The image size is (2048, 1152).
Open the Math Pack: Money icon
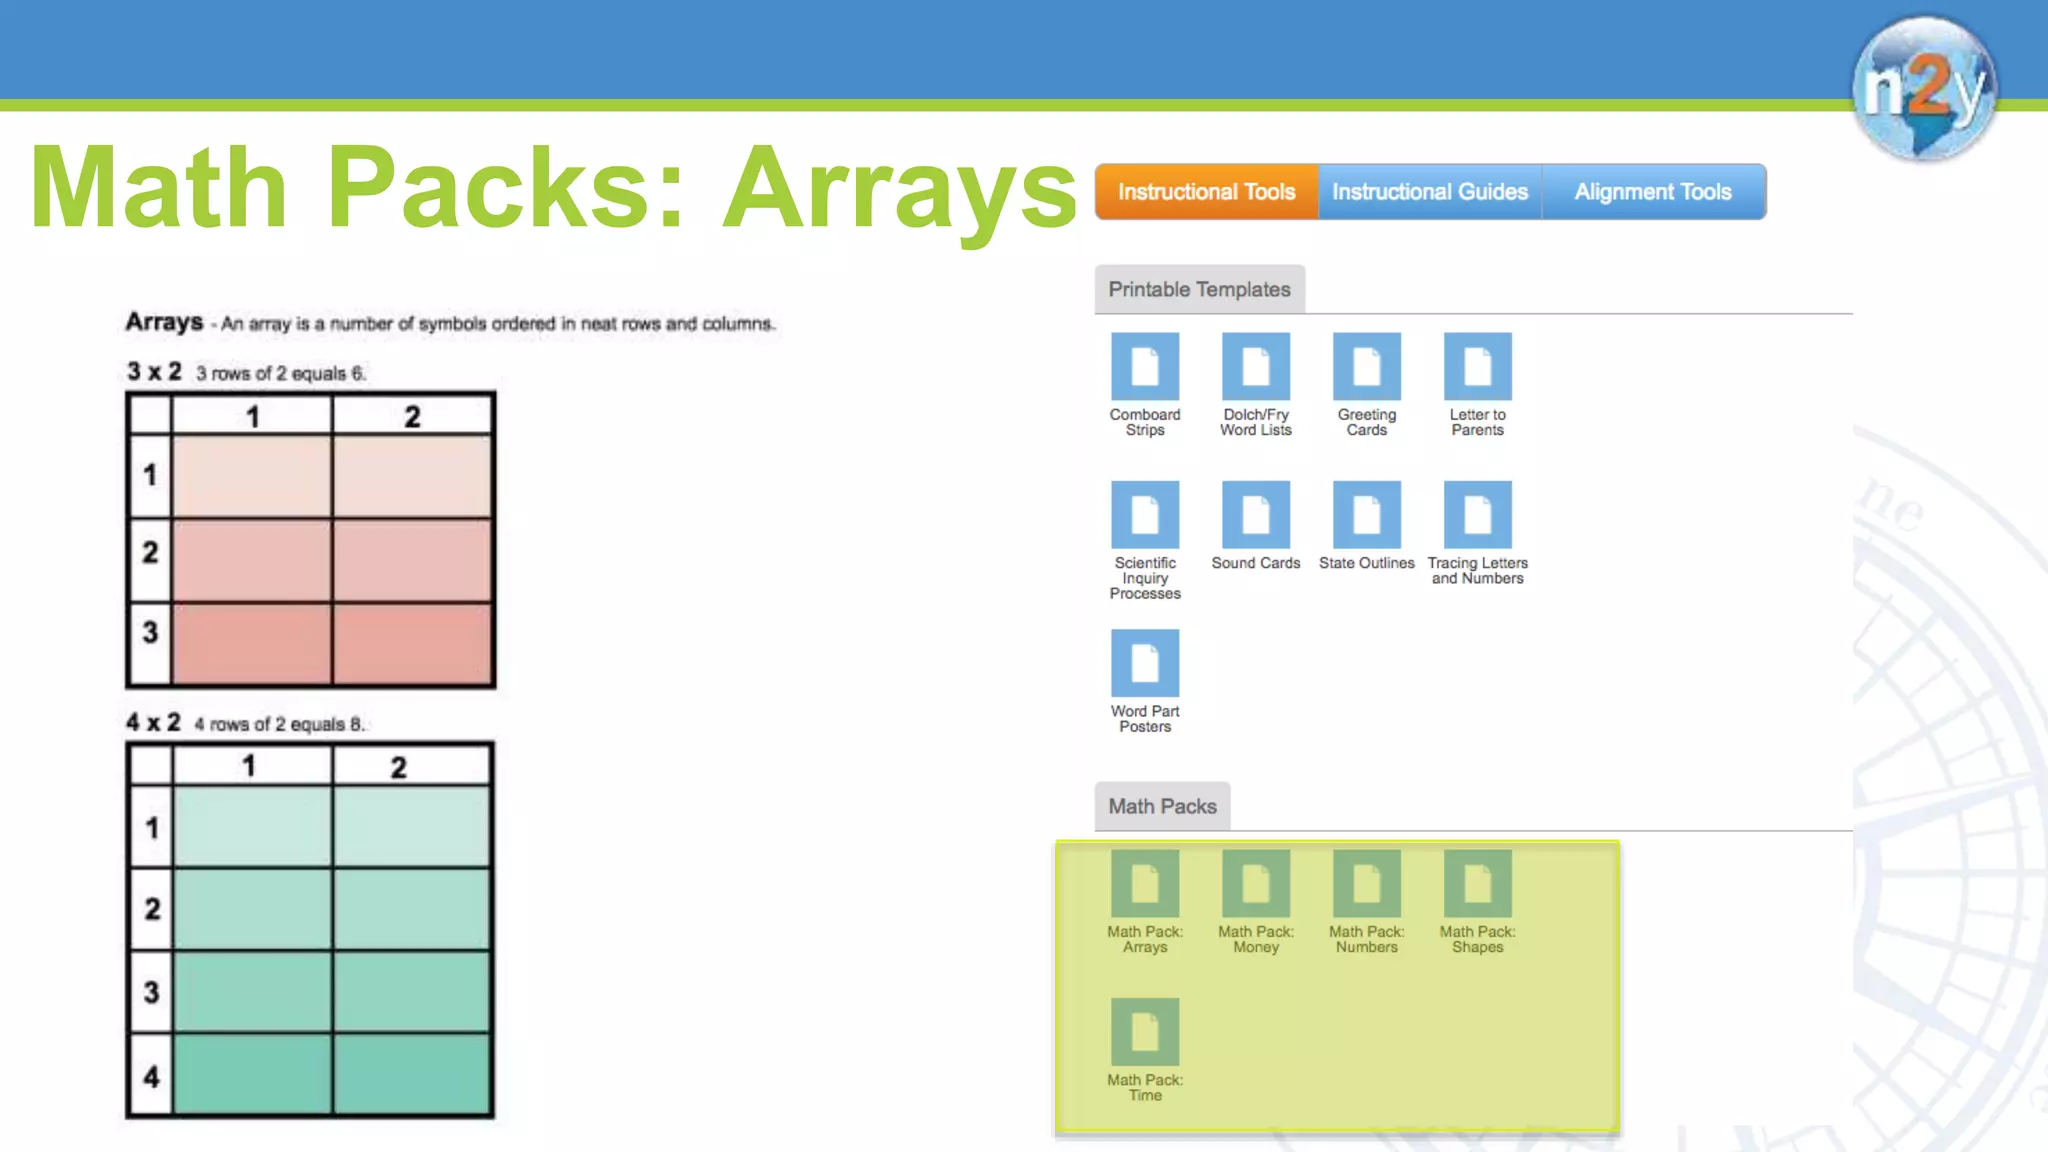pyautogui.click(x=1256, y=884)
